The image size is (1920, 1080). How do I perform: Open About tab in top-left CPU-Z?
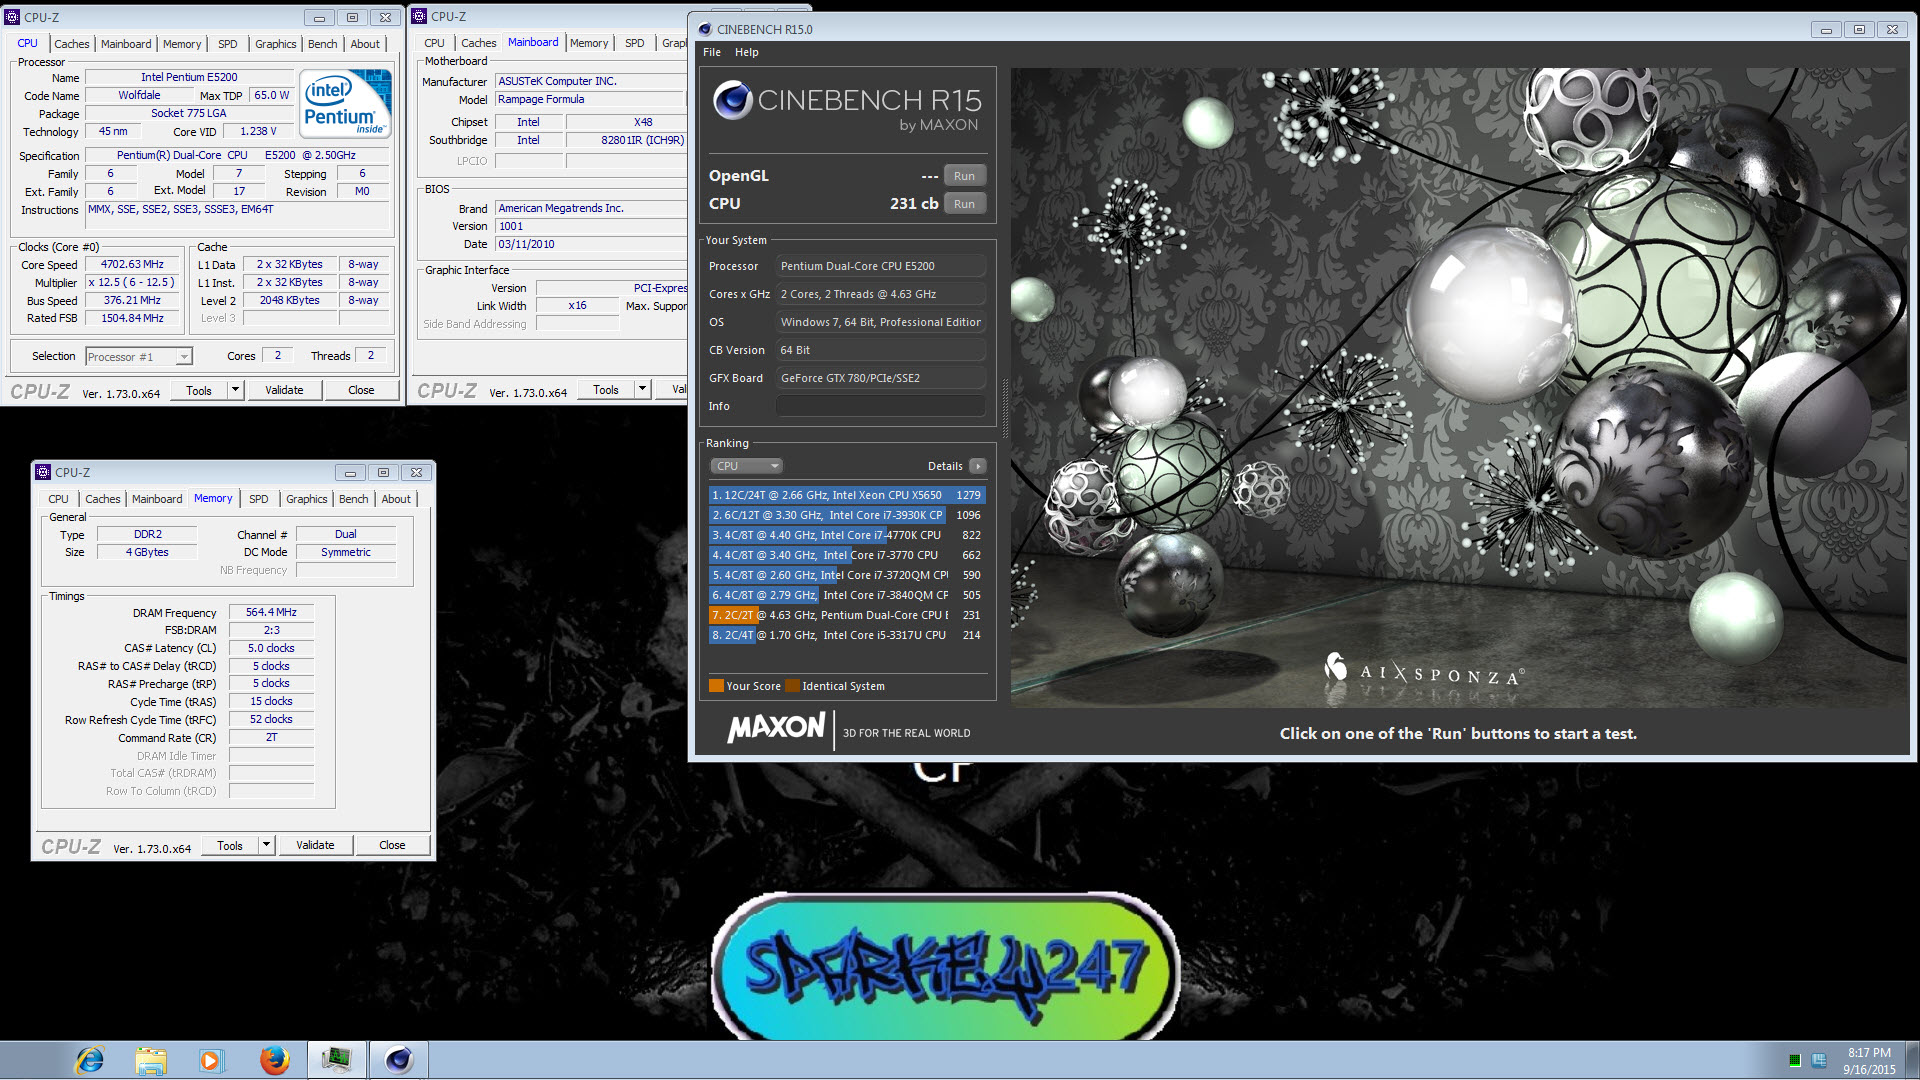(365, 44)
